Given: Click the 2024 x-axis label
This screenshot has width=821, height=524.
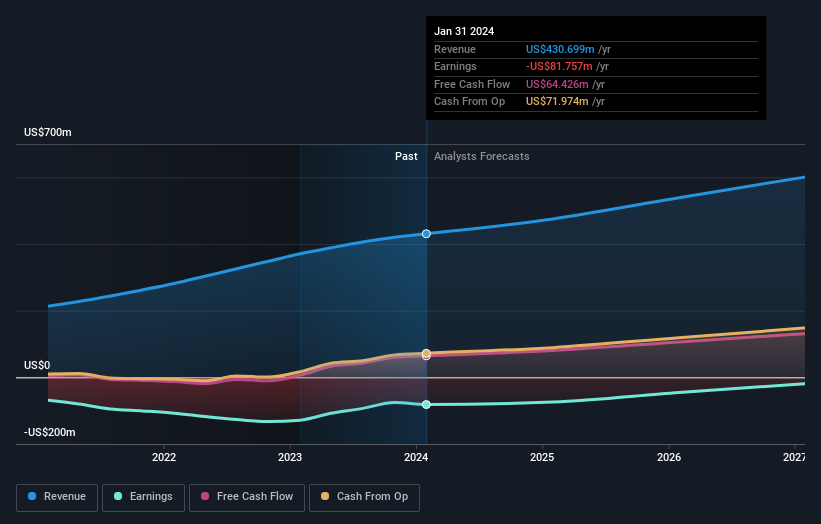Looking at the screenshot, I should (416, 457).
